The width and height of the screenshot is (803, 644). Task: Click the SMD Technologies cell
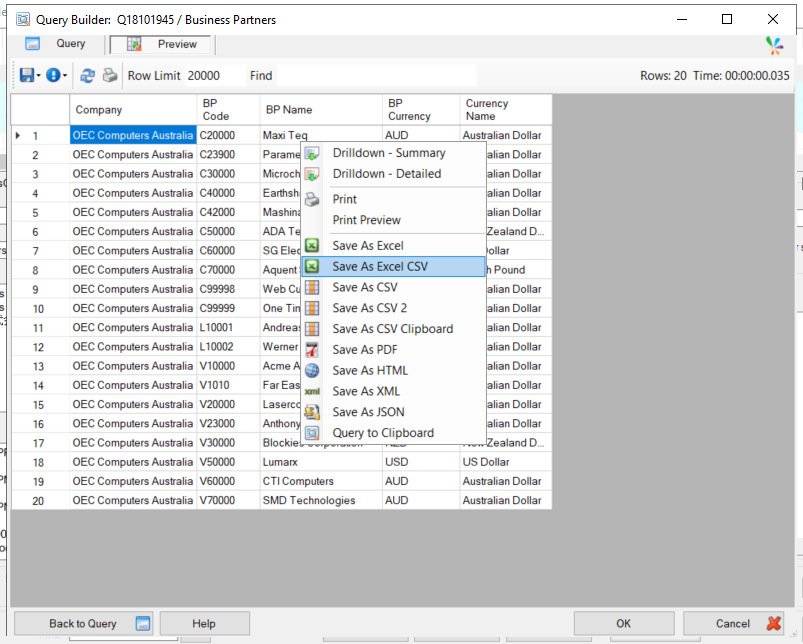click(x=321, y=501)
